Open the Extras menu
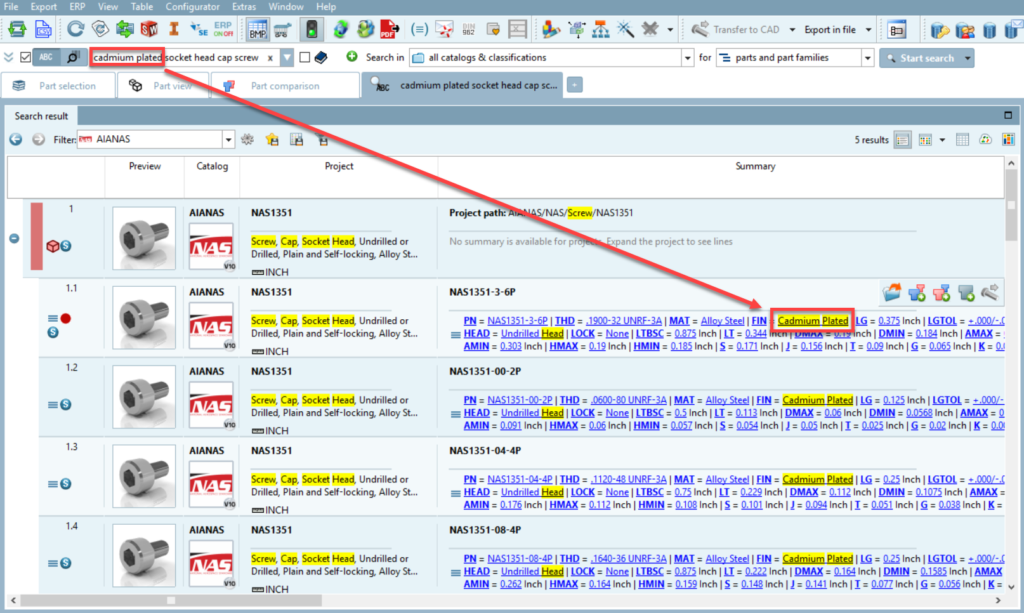This screenshot has width=1024, height=613. pyautogui.click(x=244, y=7)
